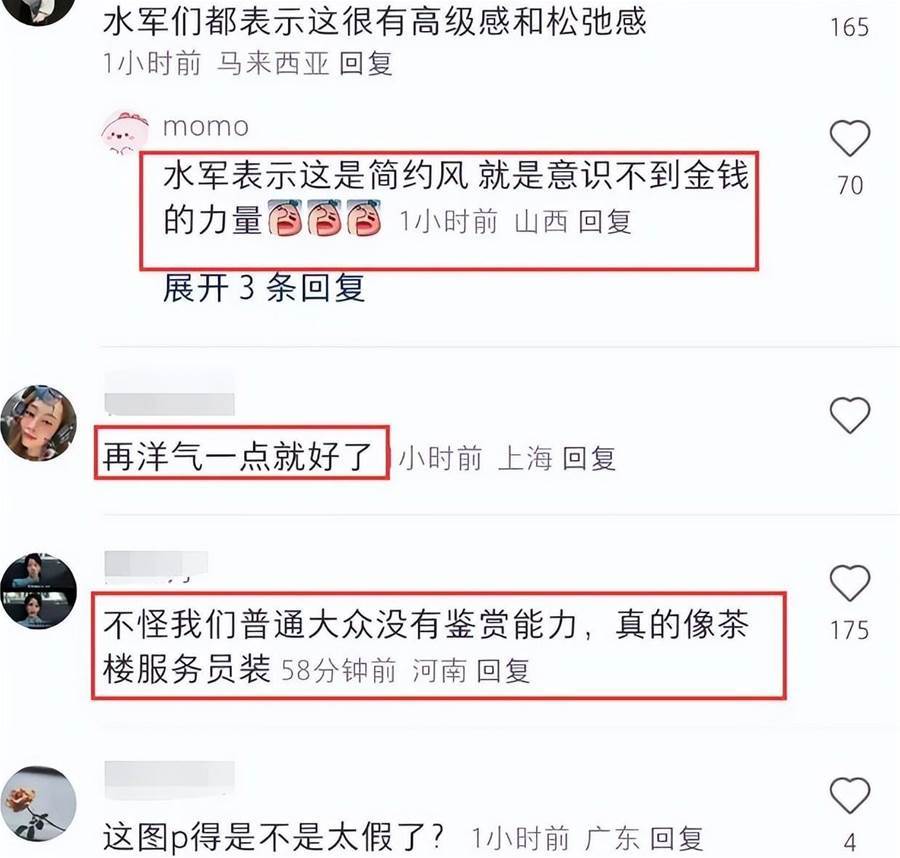The width and height of the screenshot is (900, 858).
Task: Open the blurred username above 再洋气一点就好了
Action: click(169, 393)
